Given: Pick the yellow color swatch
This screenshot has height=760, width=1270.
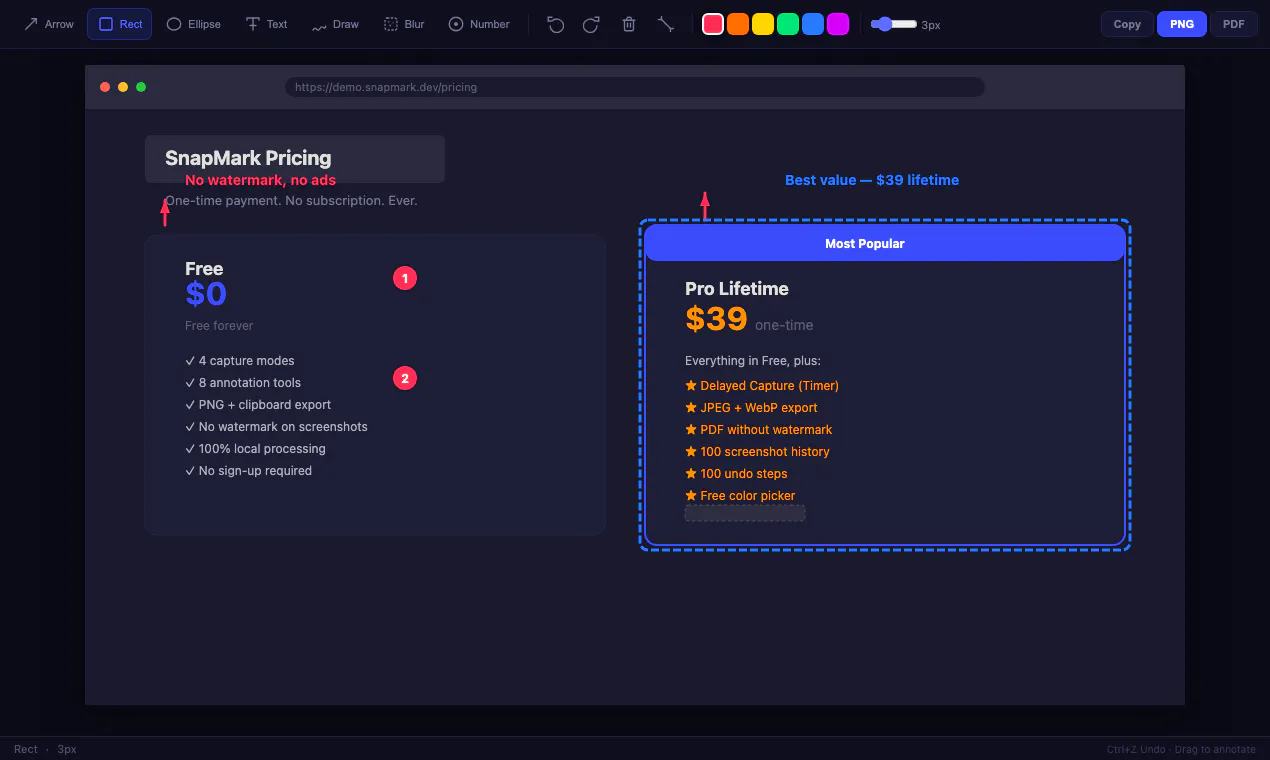Looking at the screenshot, I should pos(763,24).
